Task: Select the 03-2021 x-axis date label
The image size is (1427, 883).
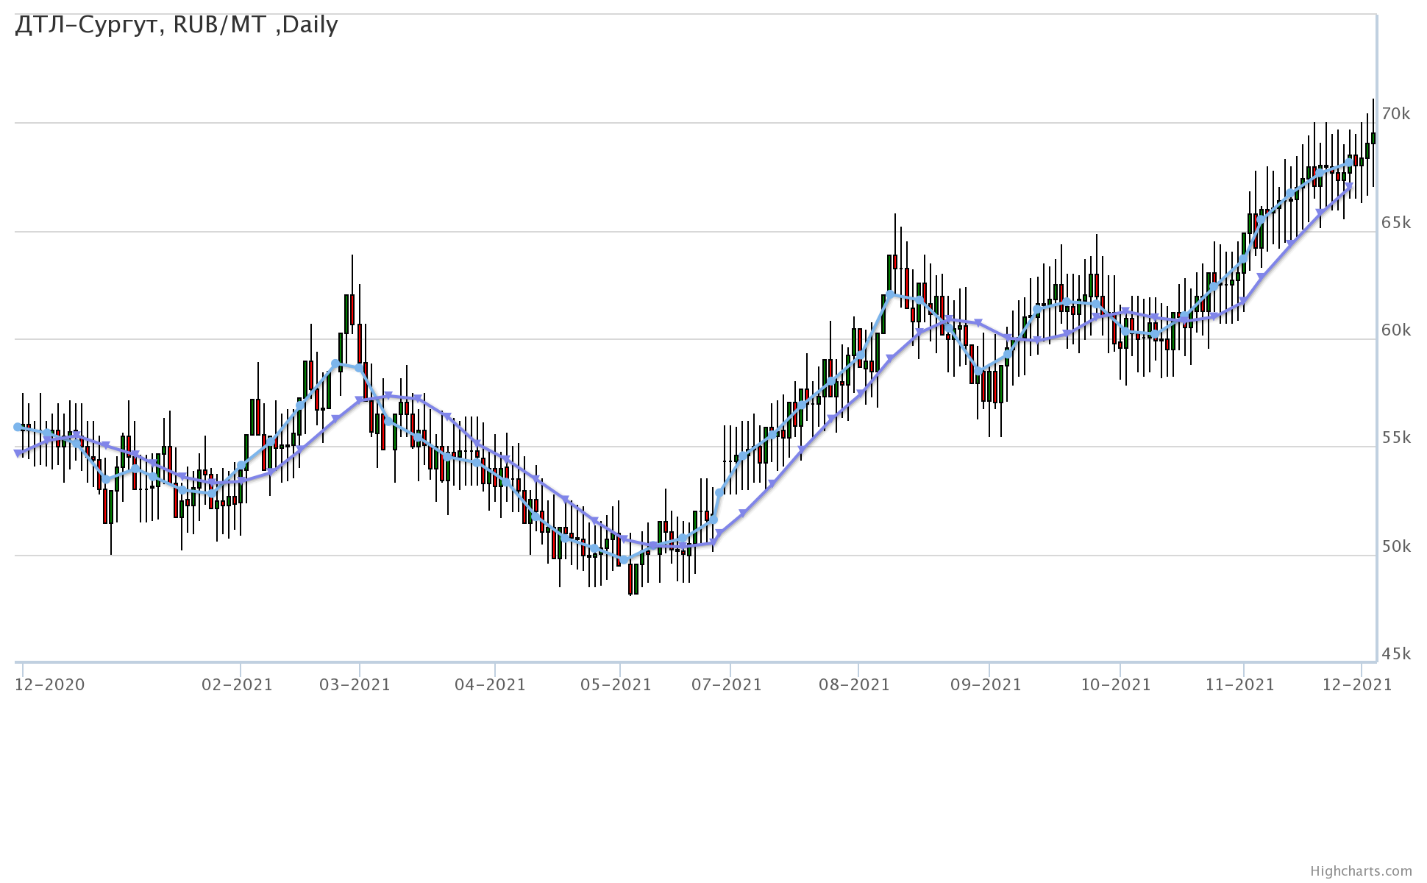Action: tap(355, 685)
